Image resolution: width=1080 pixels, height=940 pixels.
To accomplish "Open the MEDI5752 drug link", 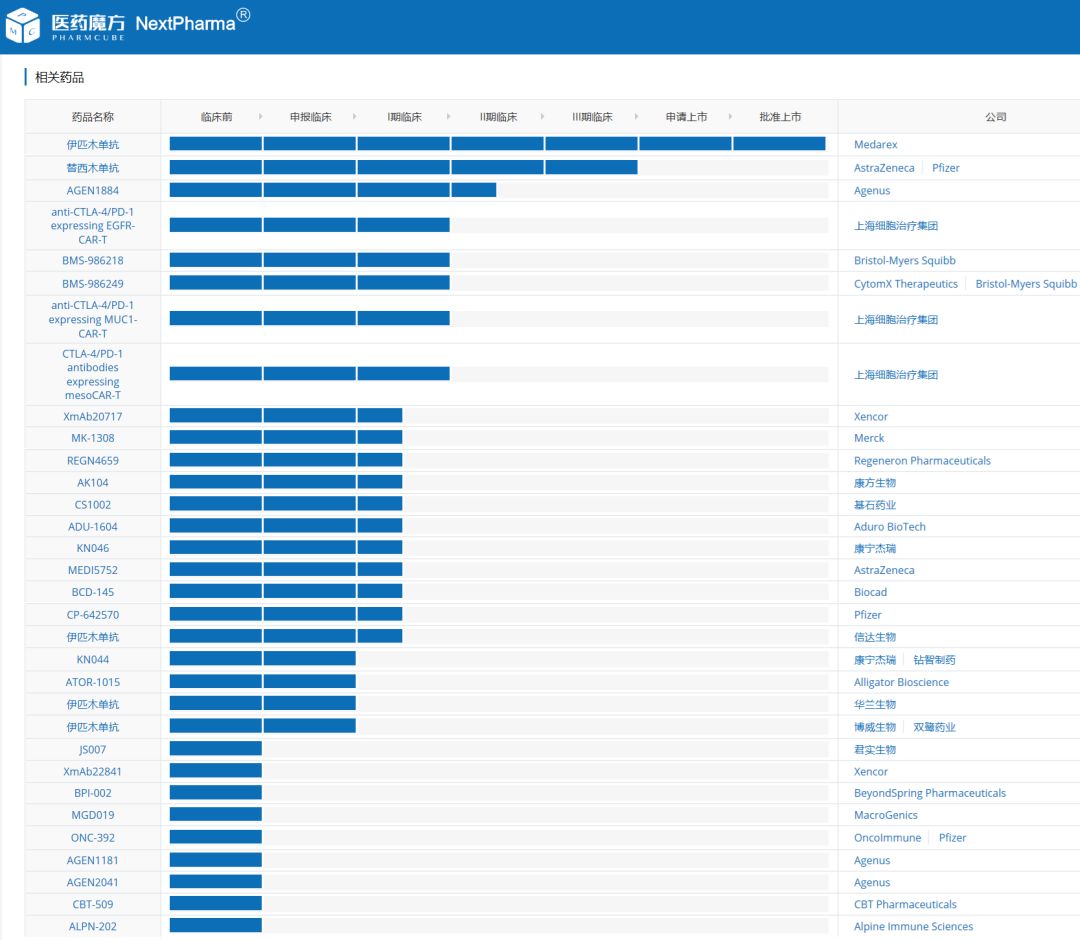I will click(92, 570).
